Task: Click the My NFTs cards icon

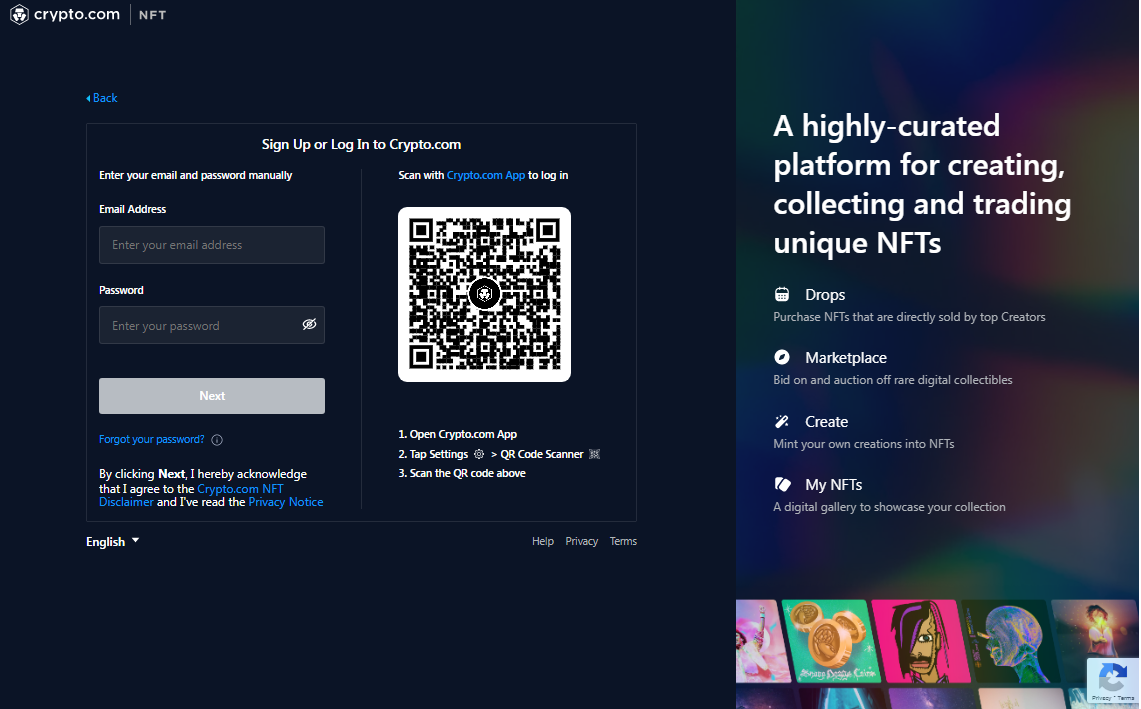Action: (782, 484)
